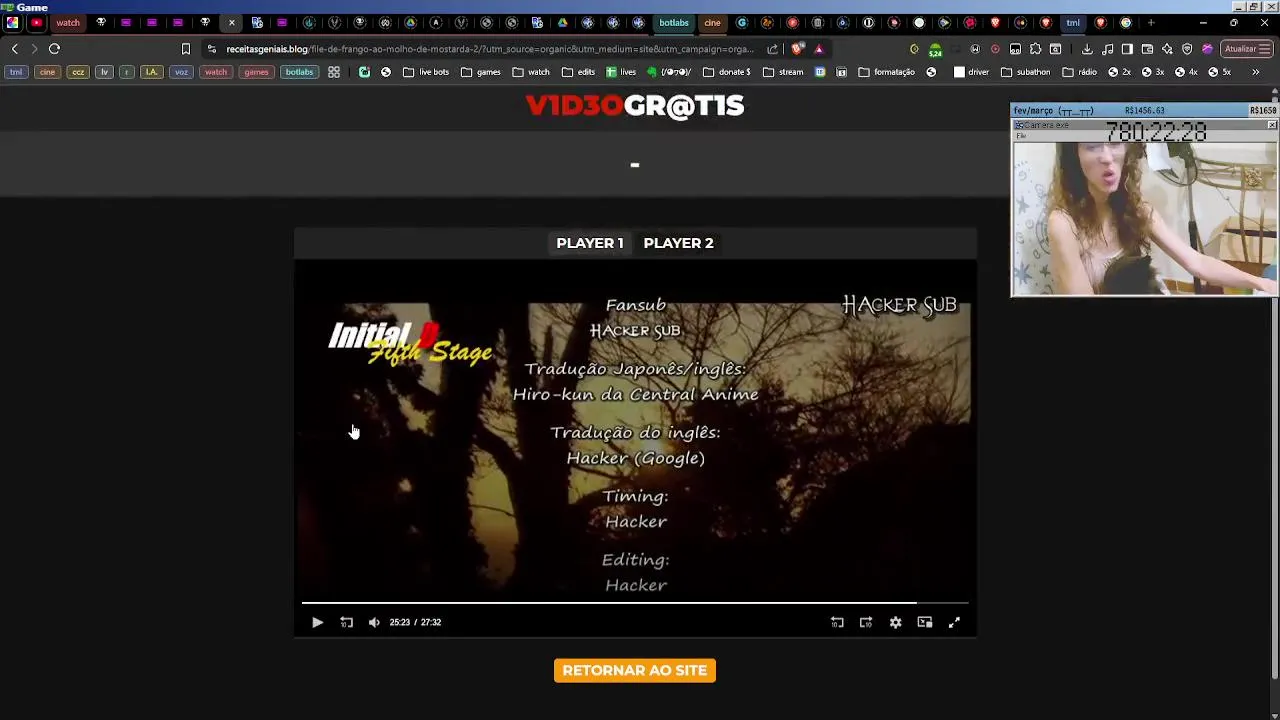The height and width of the screenshot is (720, 1280).
Task: Expand 'stream' bookmark folder
Action: [783, 72]
